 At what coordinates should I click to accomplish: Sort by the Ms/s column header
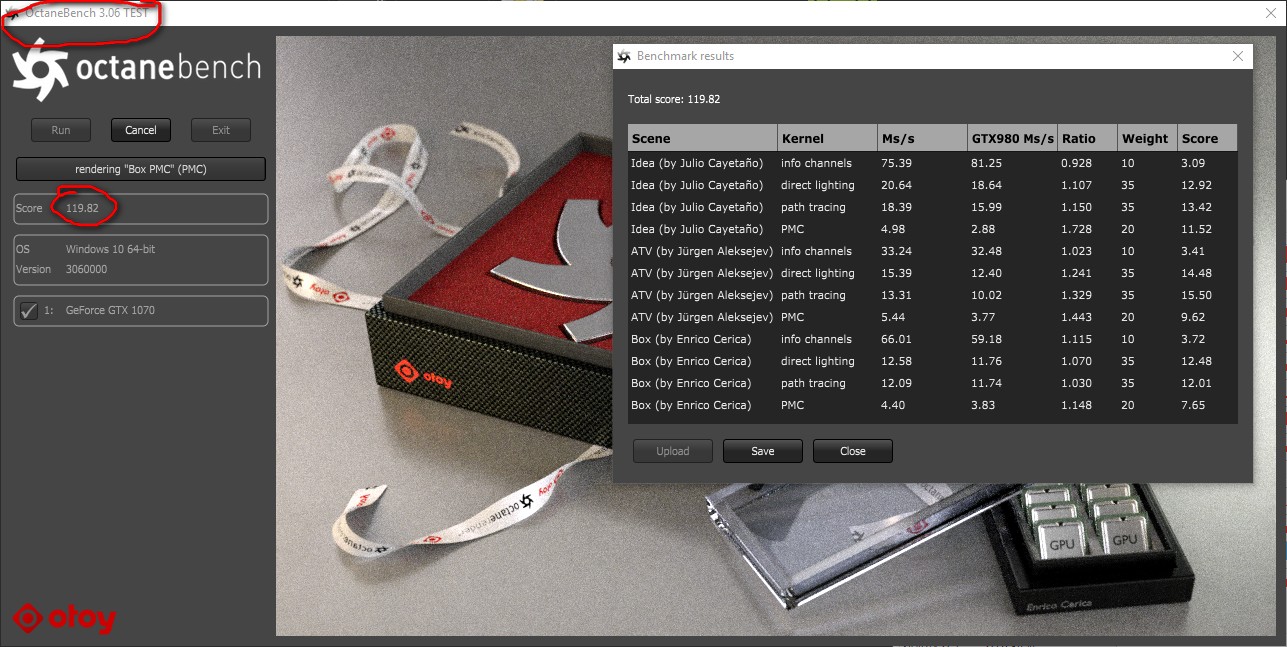[x=922, y=138]
